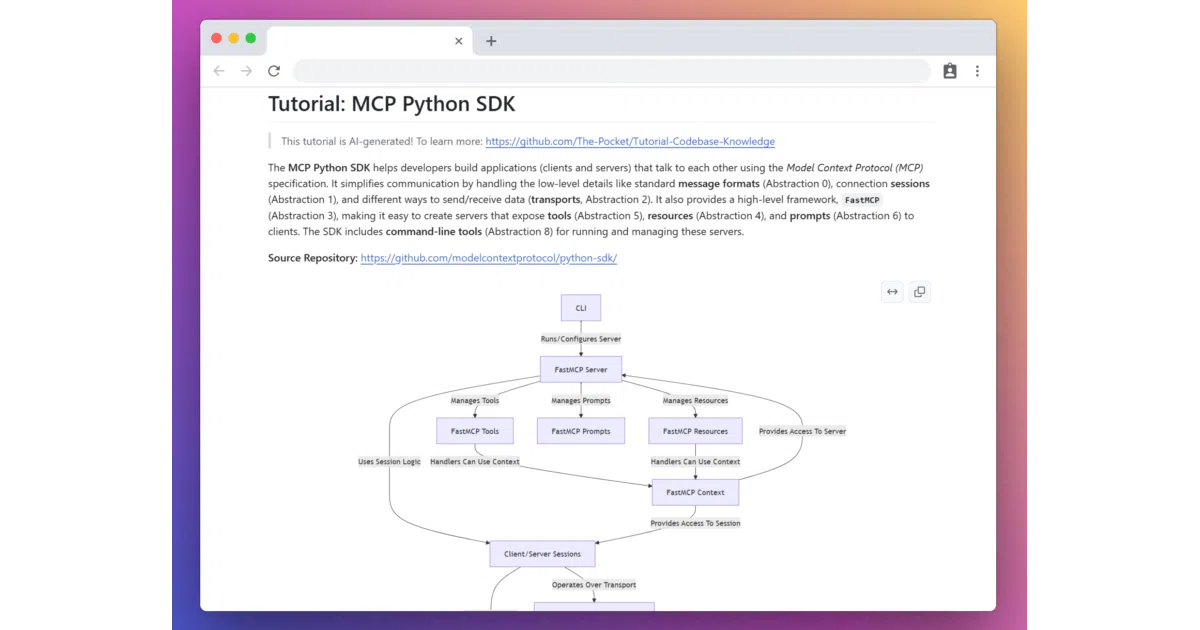The width and height of the screenshot is (1200, 630).
Task: Expand diagram with horizontal arrows icon
Action: point(892,292)
